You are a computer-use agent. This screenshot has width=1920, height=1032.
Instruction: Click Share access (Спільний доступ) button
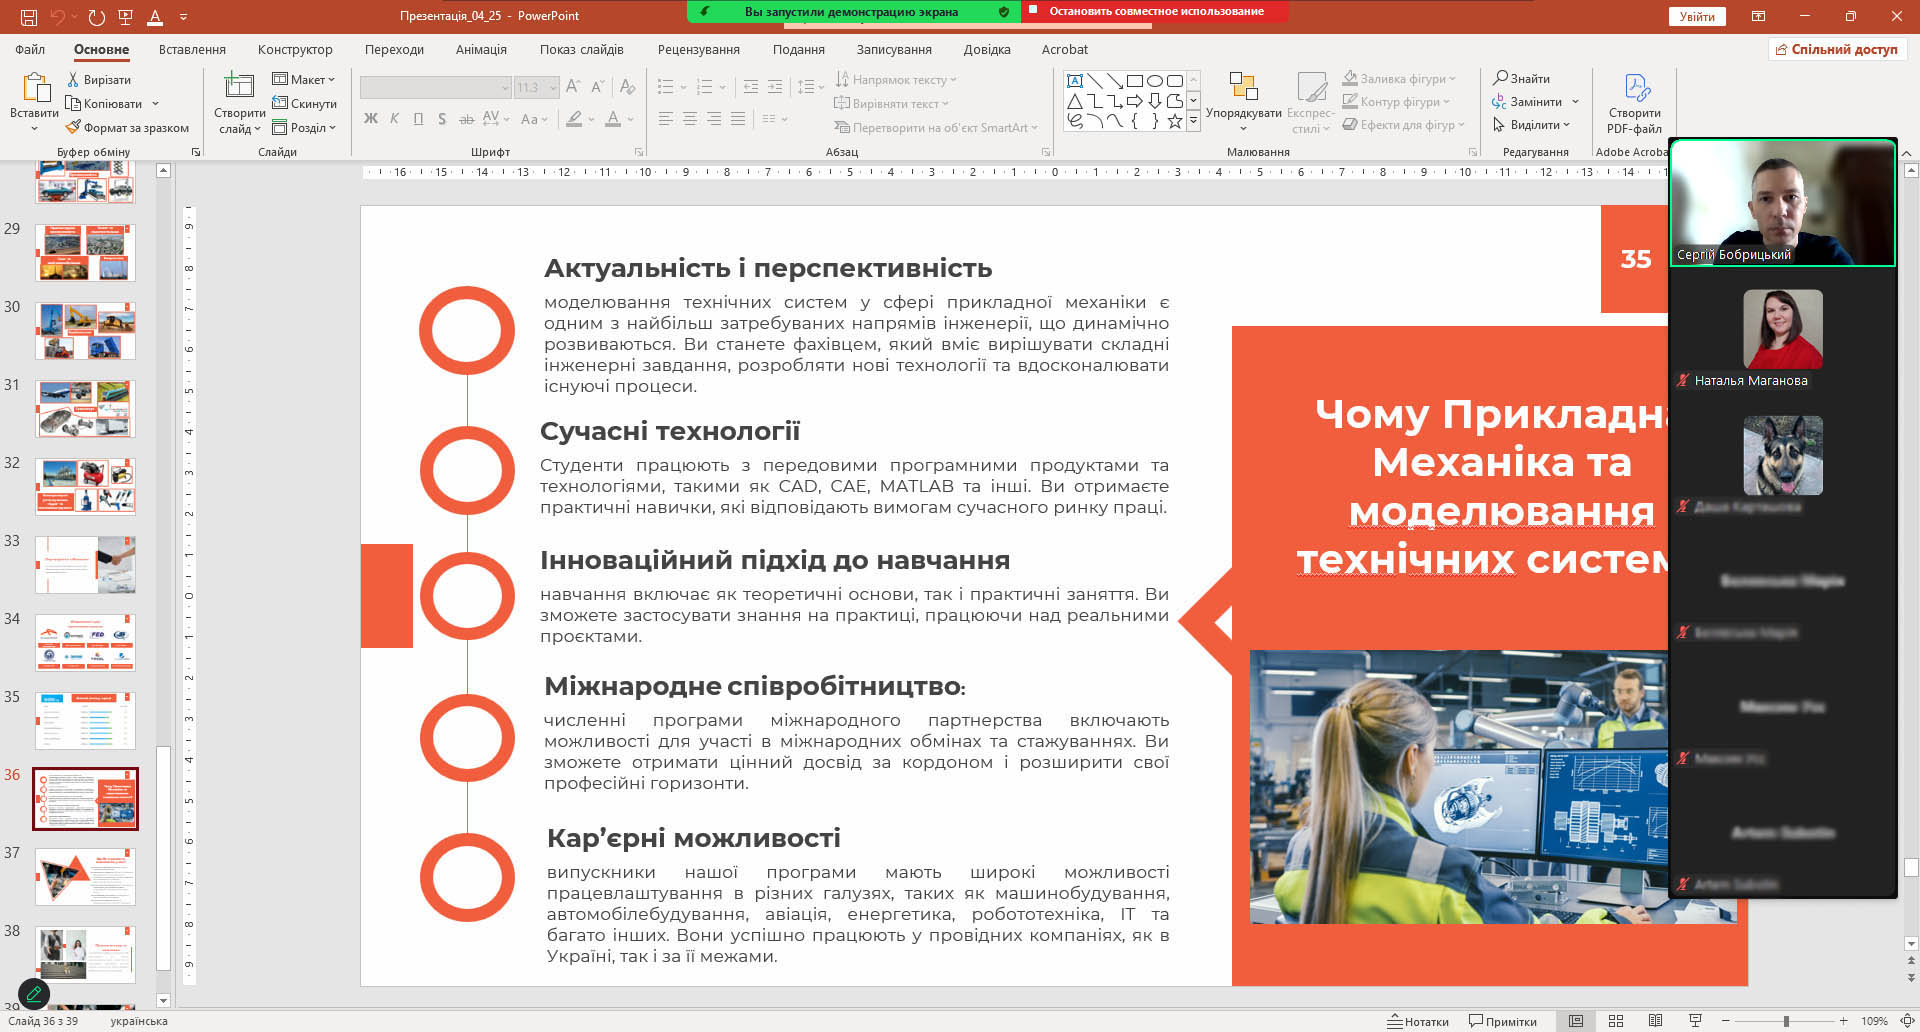point(1836,49)
